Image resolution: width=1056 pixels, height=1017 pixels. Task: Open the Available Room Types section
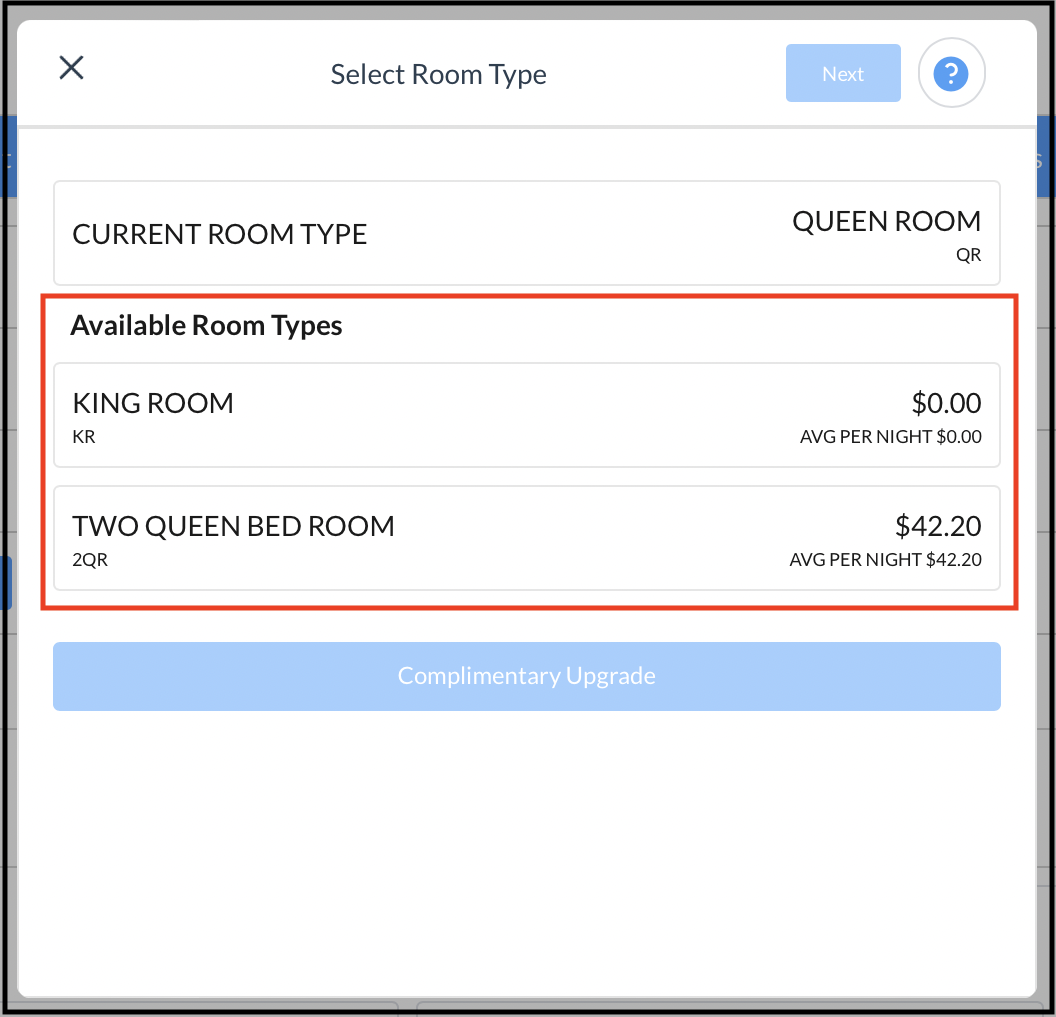point(526,450)
